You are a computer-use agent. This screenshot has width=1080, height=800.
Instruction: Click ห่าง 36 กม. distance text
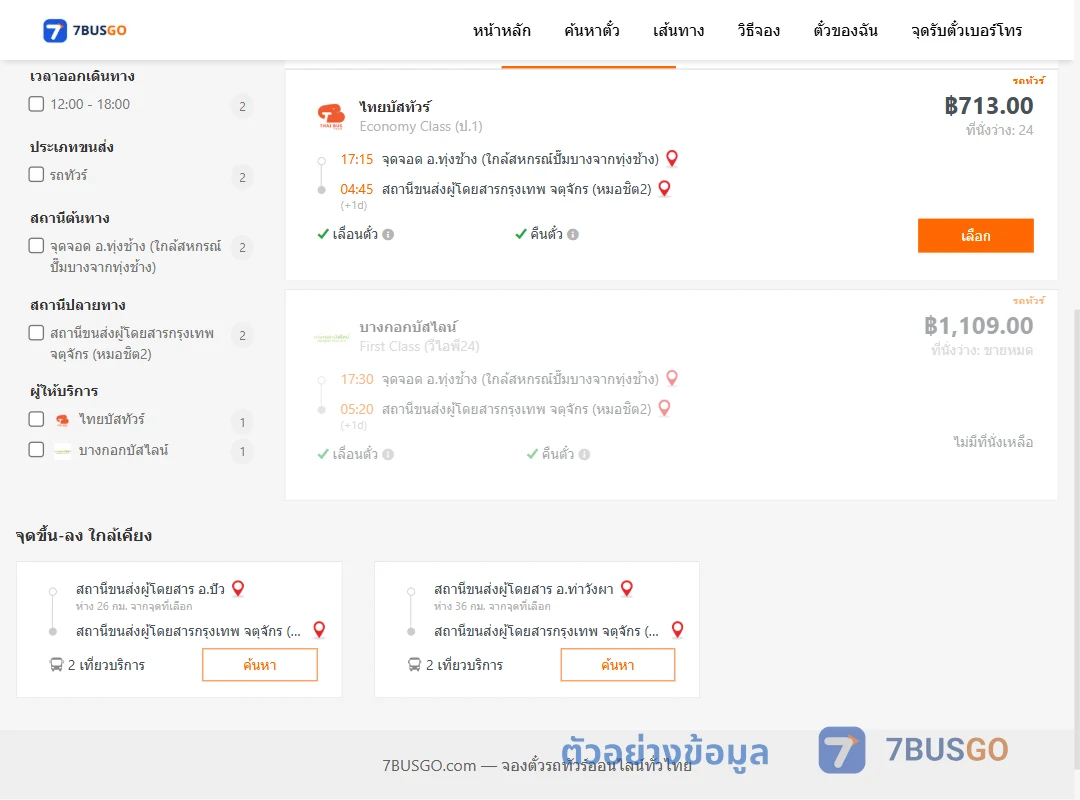click(x=492, y=606)
